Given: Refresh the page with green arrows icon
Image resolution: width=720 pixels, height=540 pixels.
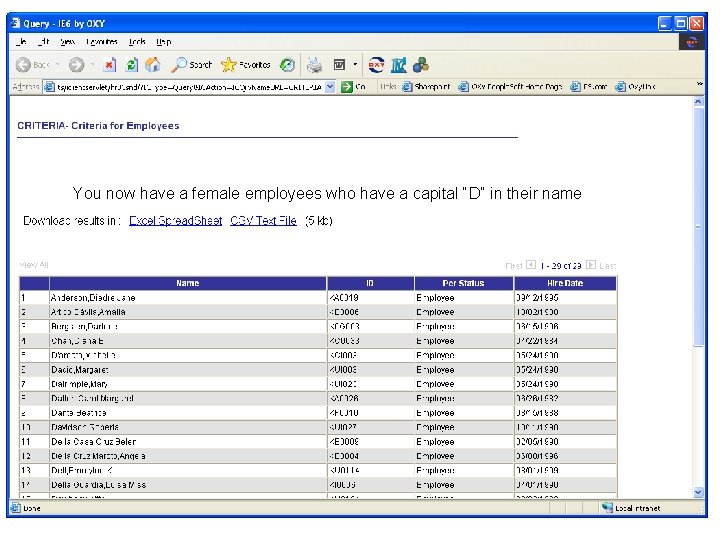Looking at the screenshot, I should 132,65.
